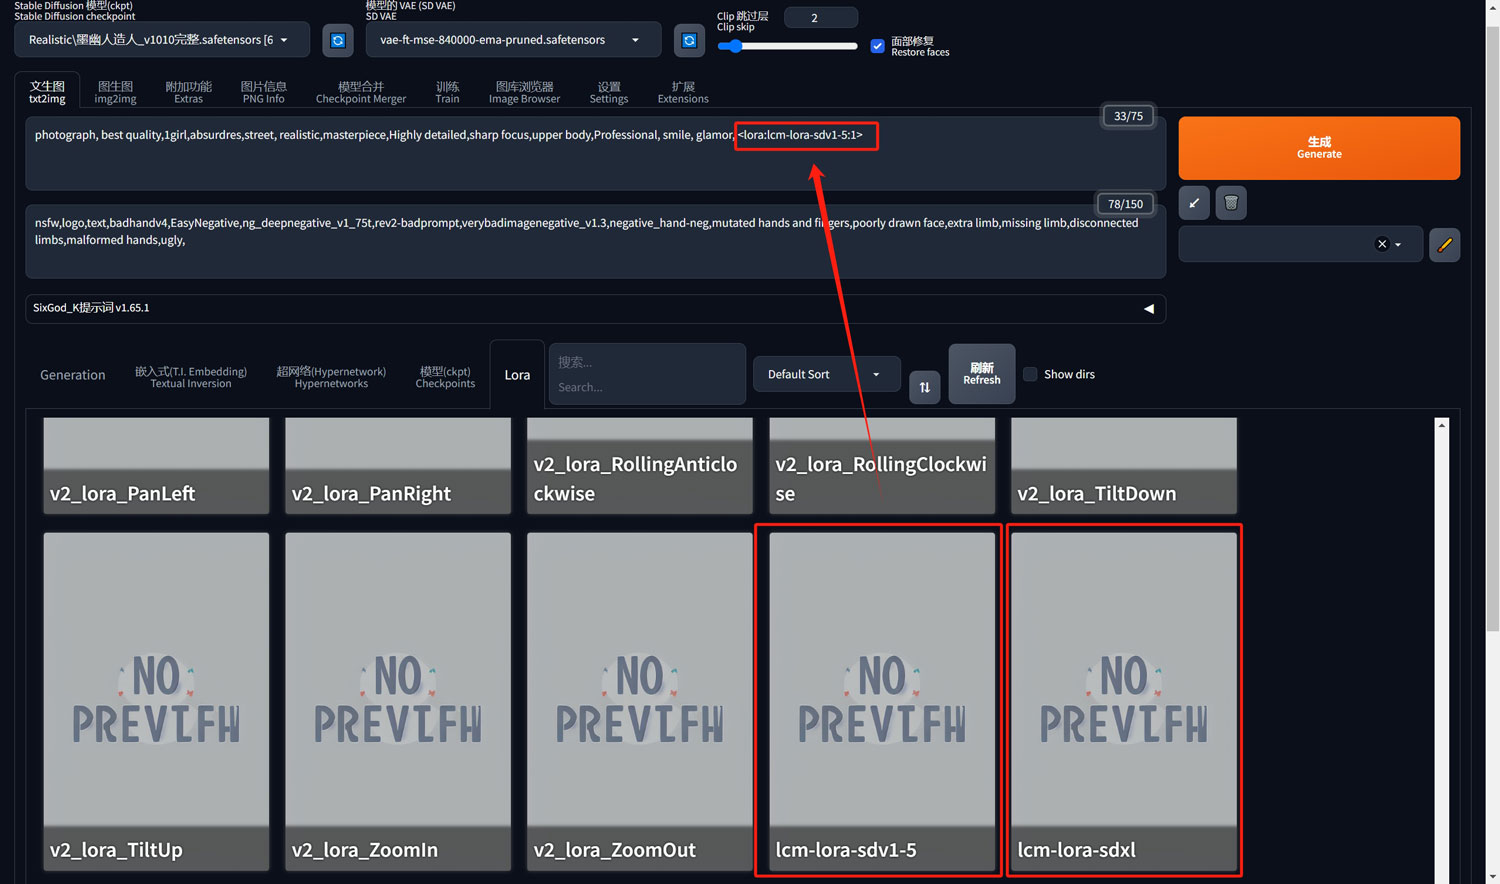Expand the SixGod_K prompt panel
The height and width of the screenshot is (884, 1500).
tap(1148, 308)
